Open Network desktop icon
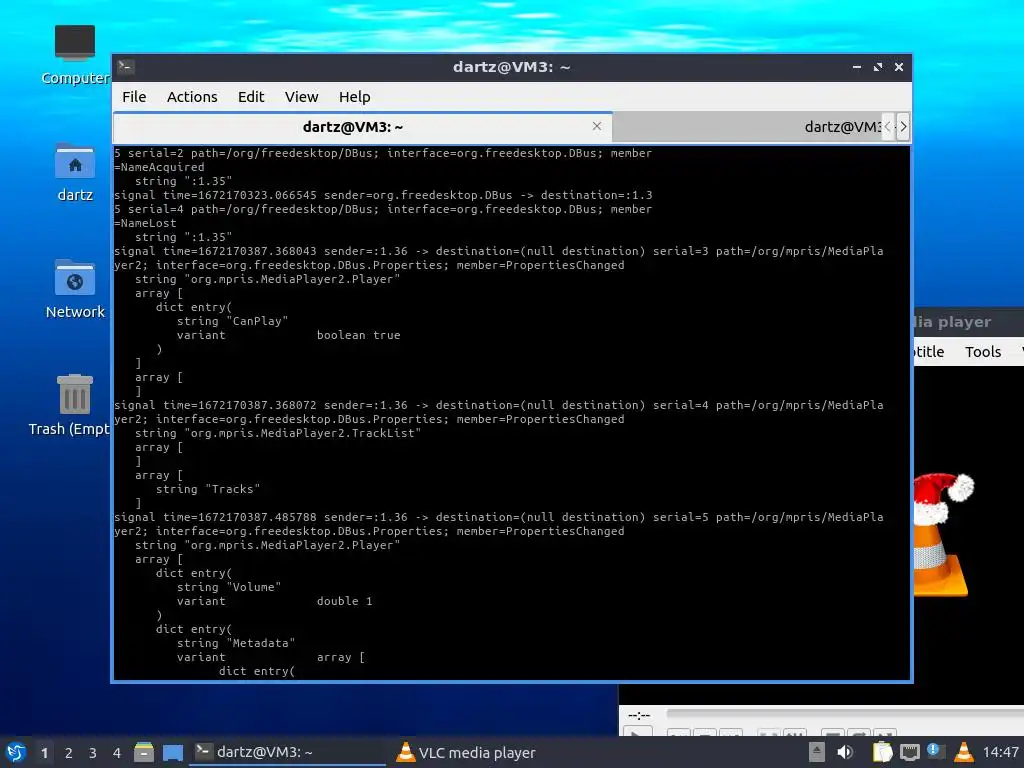1024x768 pixels. click(74, 289)
